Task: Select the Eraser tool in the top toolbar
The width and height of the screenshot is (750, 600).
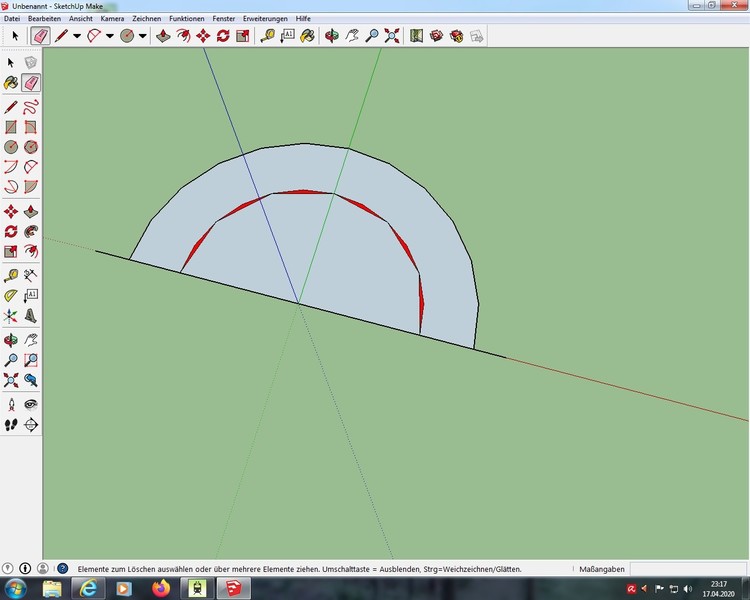Action: pyautogui.click(x=40, y=35)
